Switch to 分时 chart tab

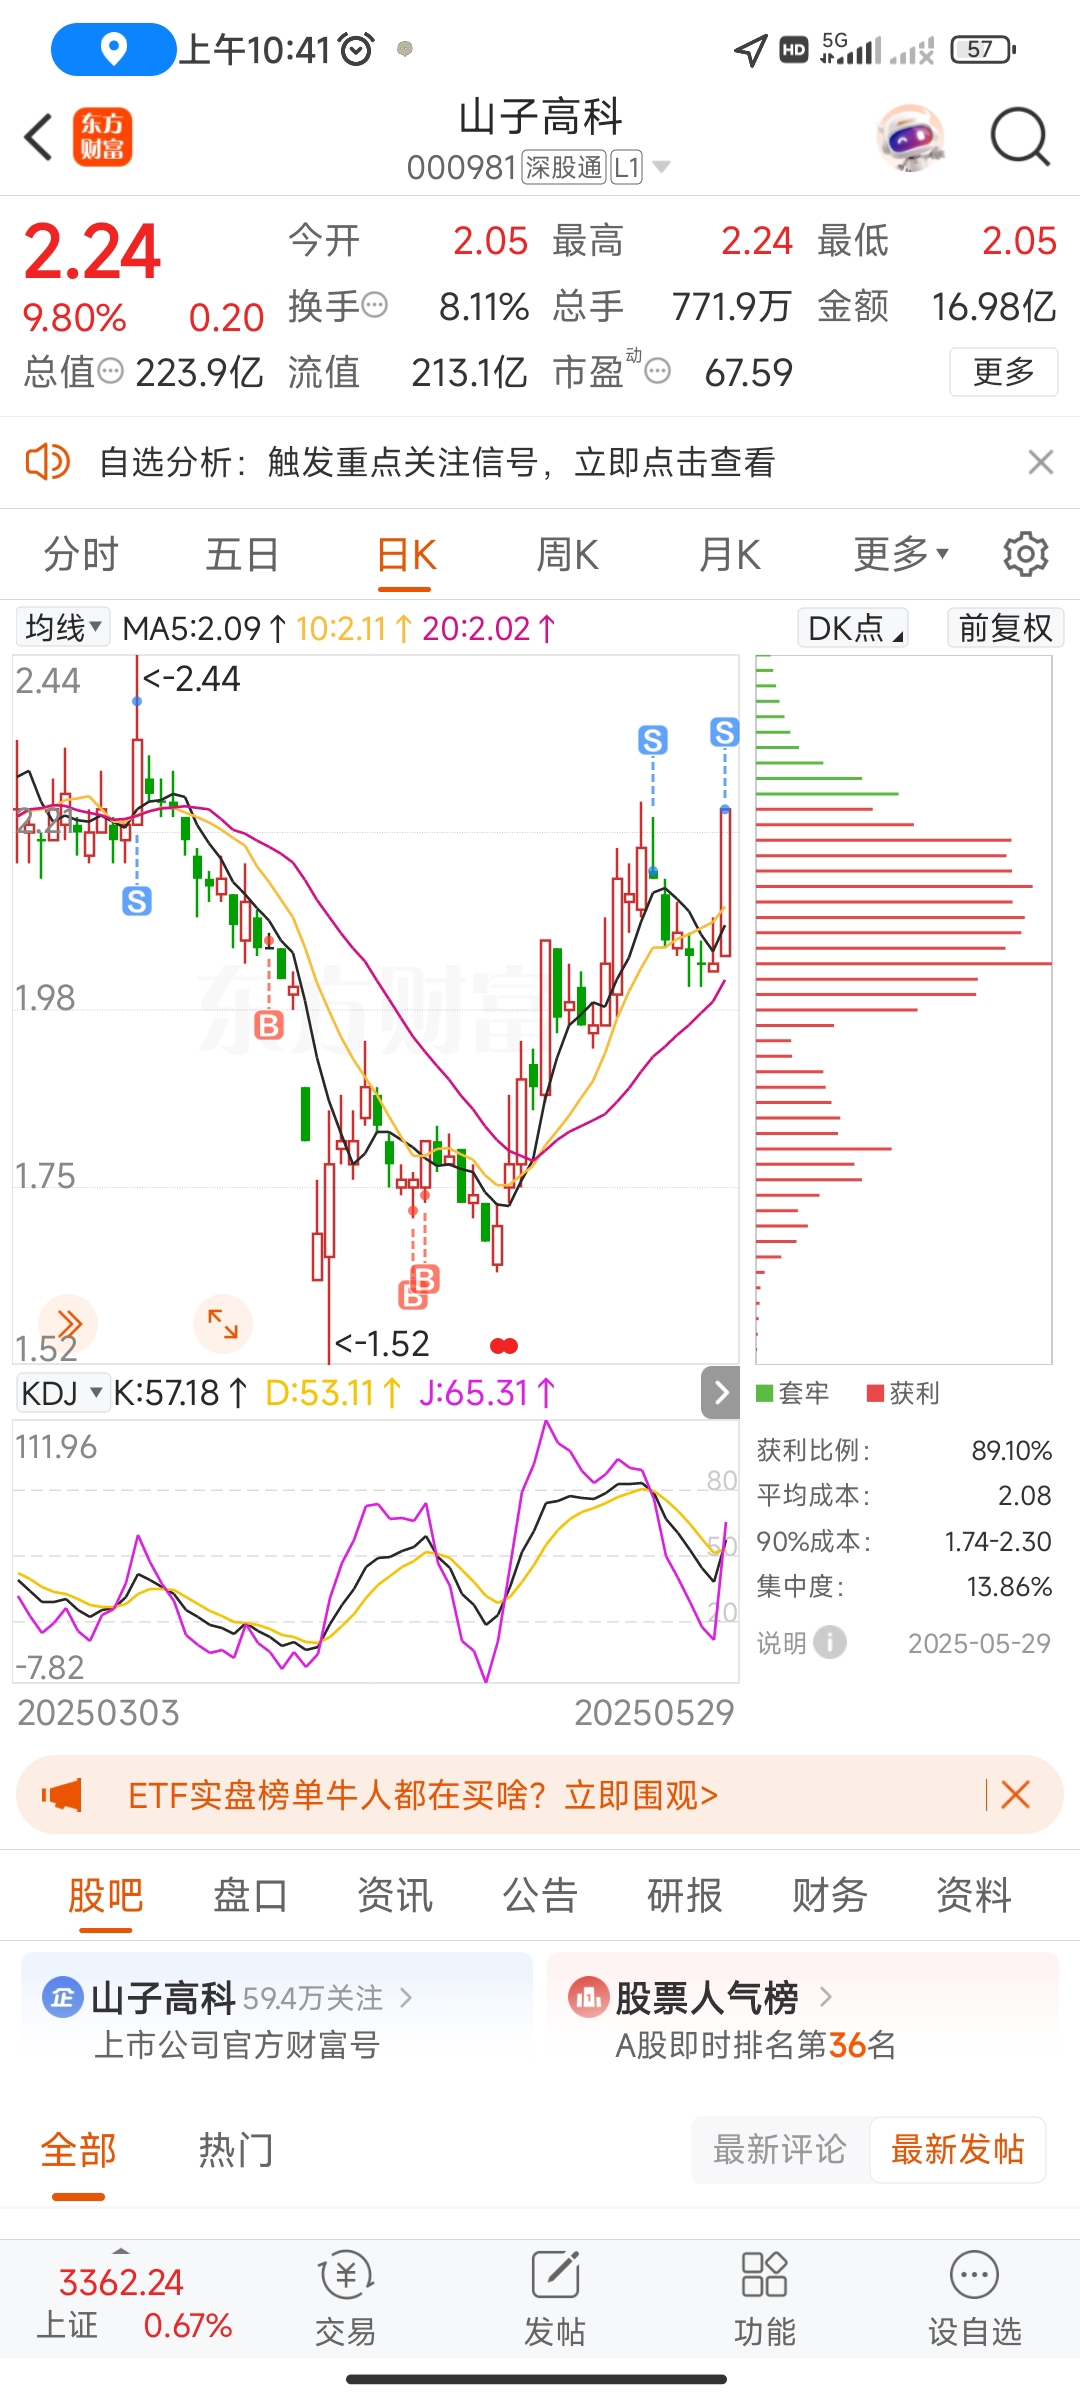[81, 553]
